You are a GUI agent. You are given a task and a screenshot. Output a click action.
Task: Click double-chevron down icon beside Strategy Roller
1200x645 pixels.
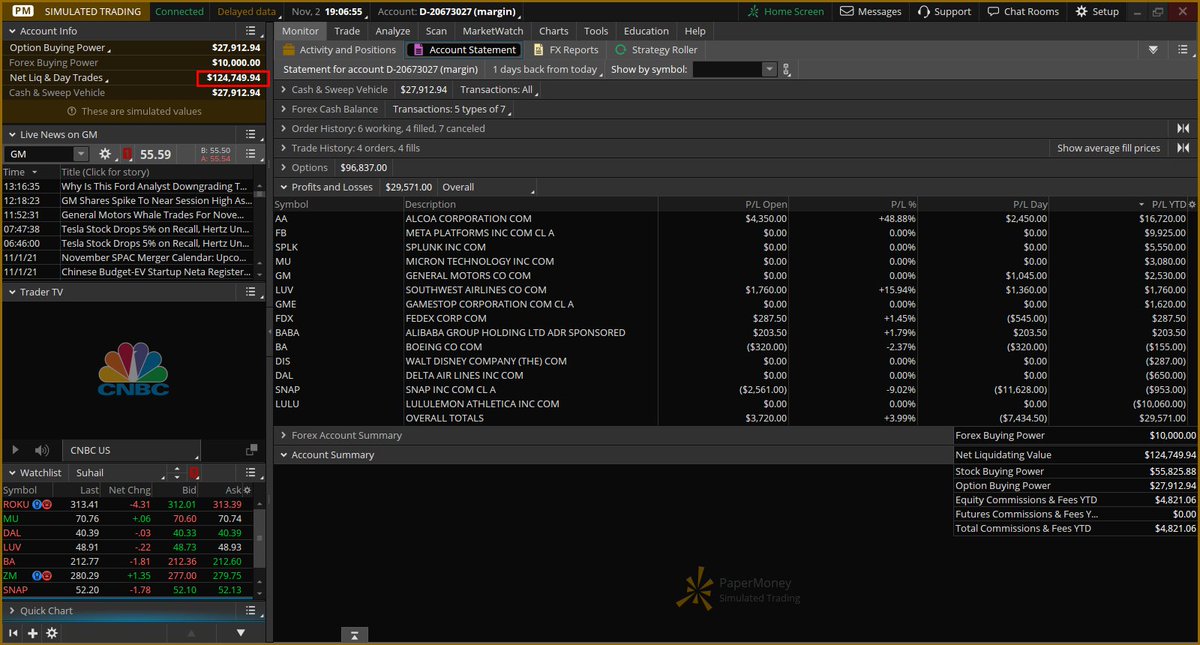click(x=1153, y=49)
